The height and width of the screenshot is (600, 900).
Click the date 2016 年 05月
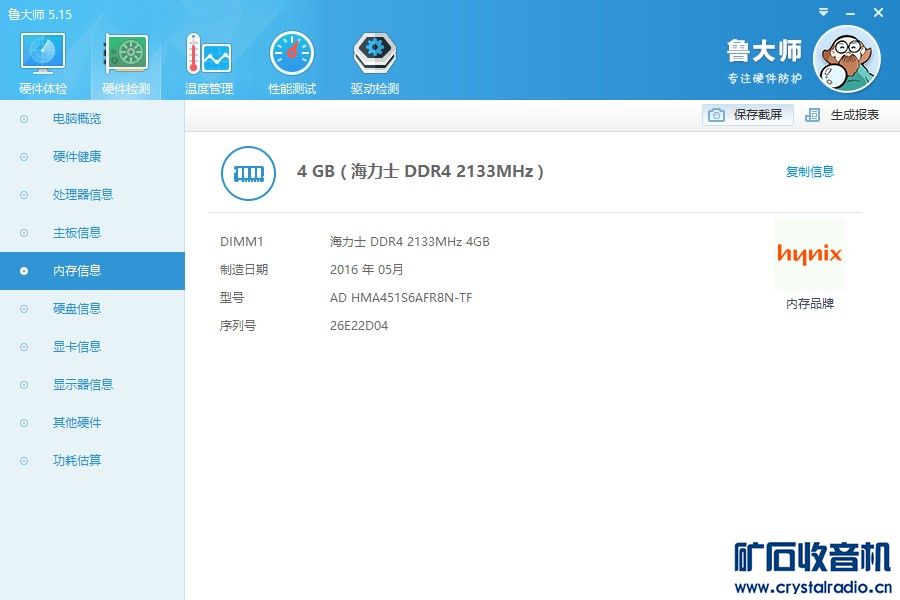tap(367, 269)
